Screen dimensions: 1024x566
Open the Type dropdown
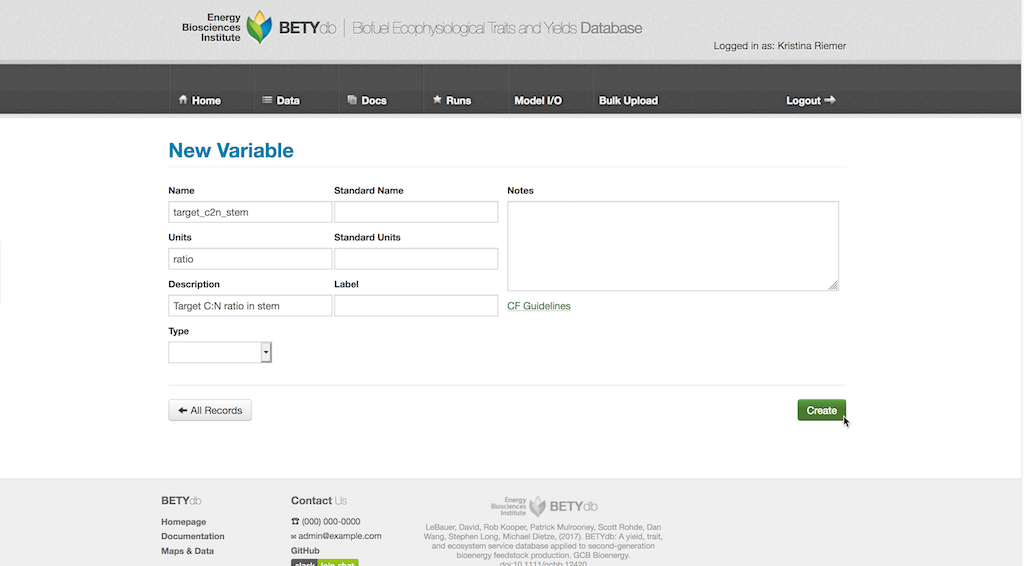220,352
